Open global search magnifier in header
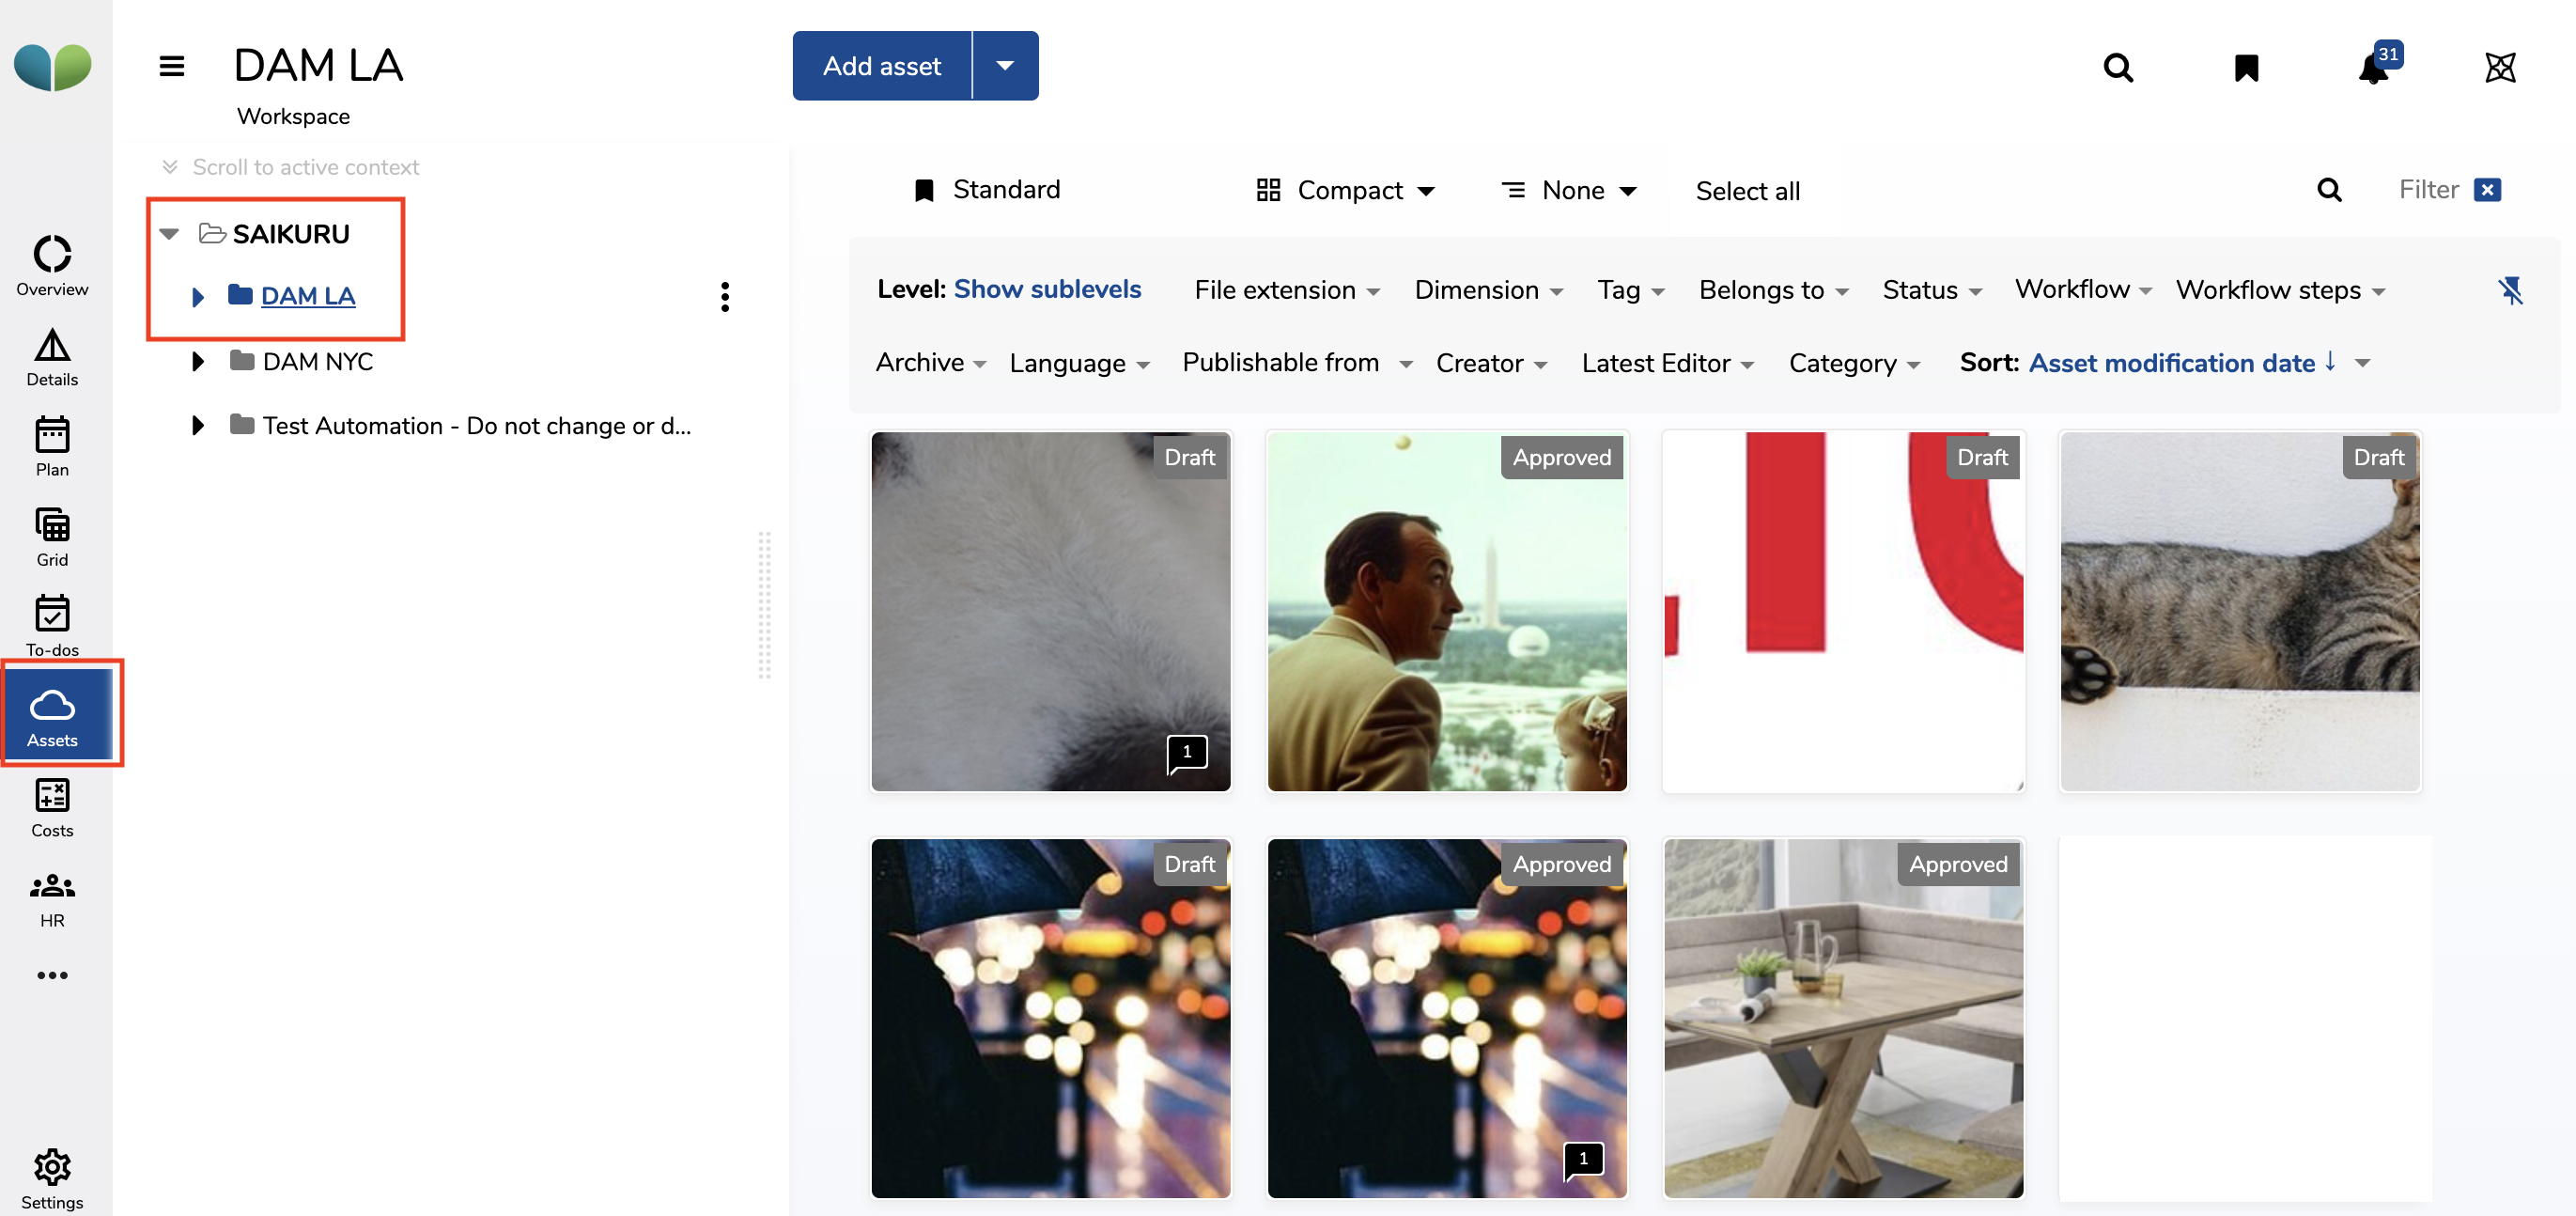Viewport: 2576px width, 1216px height. coord(2117,68)
